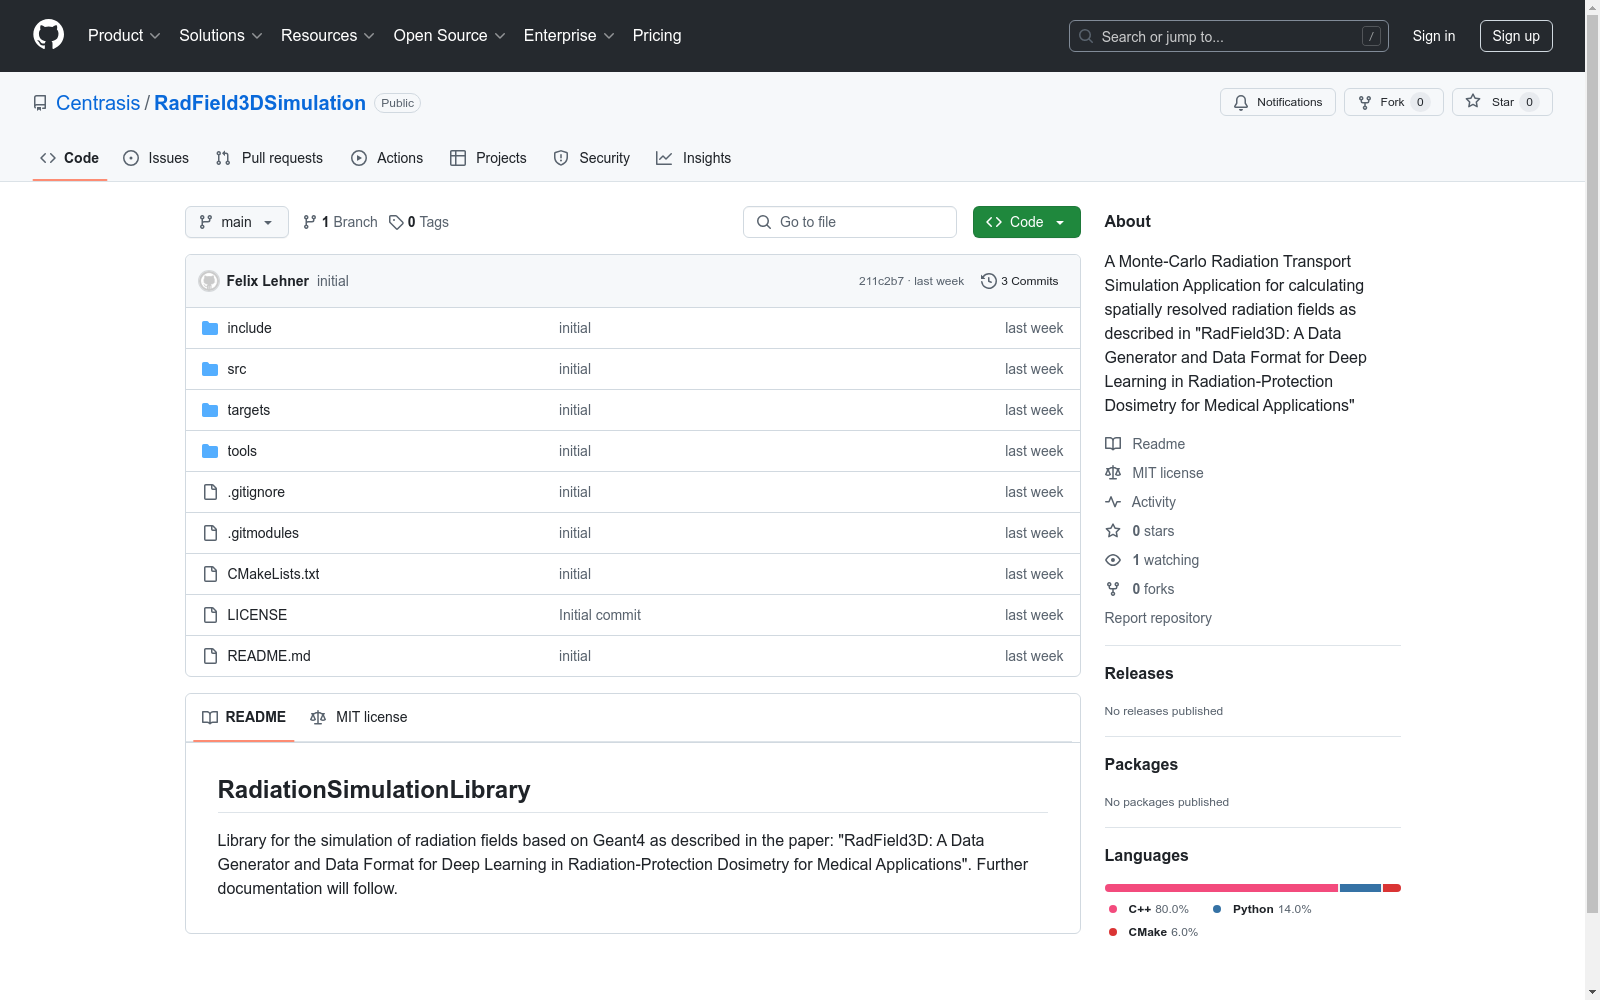Expand the Product menu in header
Viewport: 1600px width, 1000px height.
coord(124,36)
